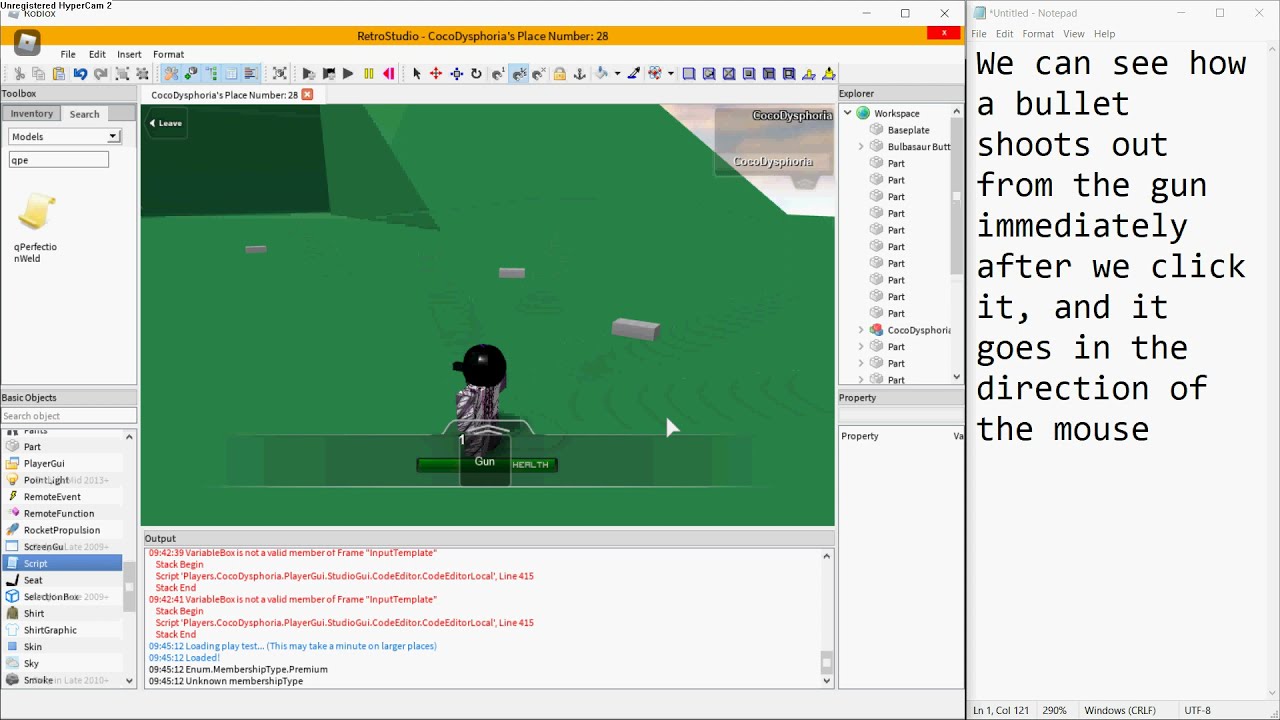Select Baseplate in Explorer
Image resolution: width=1280 pixels, height=720 pixels.
[x=908, y=130]
